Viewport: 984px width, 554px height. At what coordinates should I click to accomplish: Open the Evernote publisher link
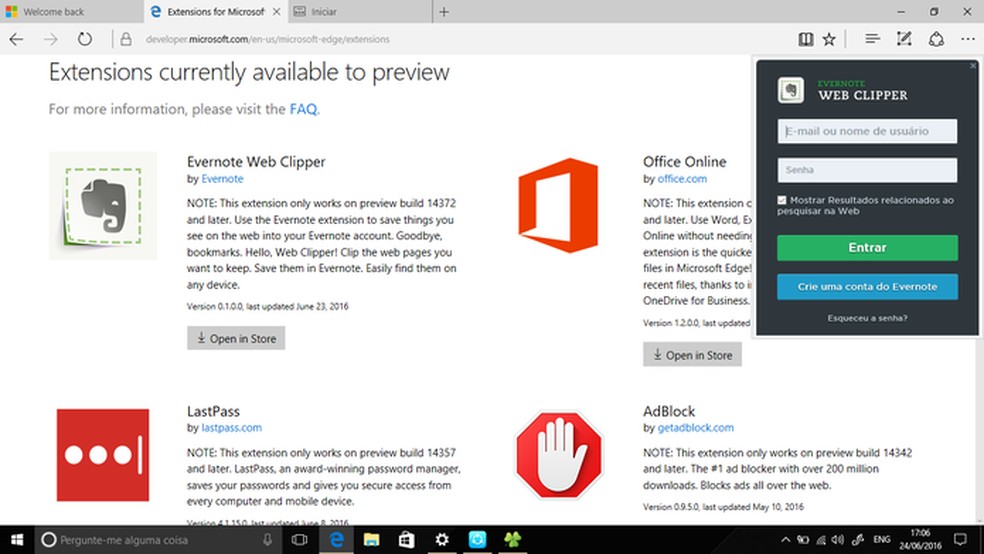[222, 179]
